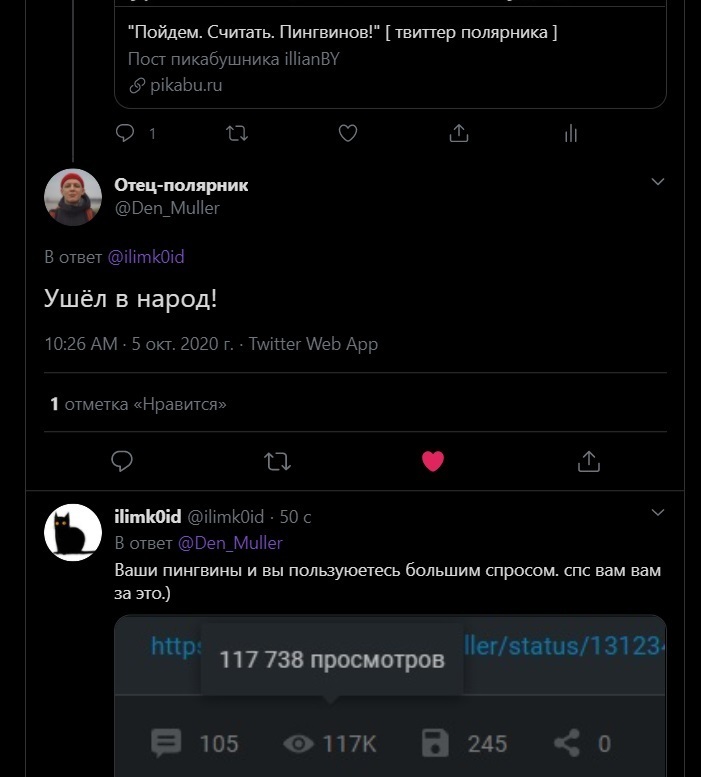
Task: Reply to the top pikabu link tweet
Action: pos(125,133)
